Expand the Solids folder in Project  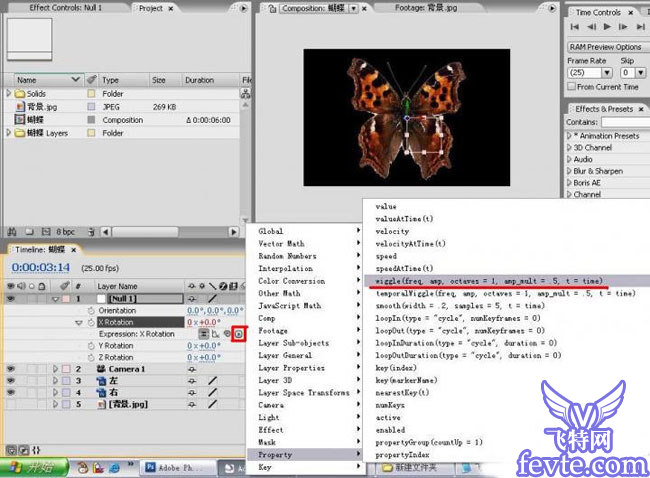9,93
